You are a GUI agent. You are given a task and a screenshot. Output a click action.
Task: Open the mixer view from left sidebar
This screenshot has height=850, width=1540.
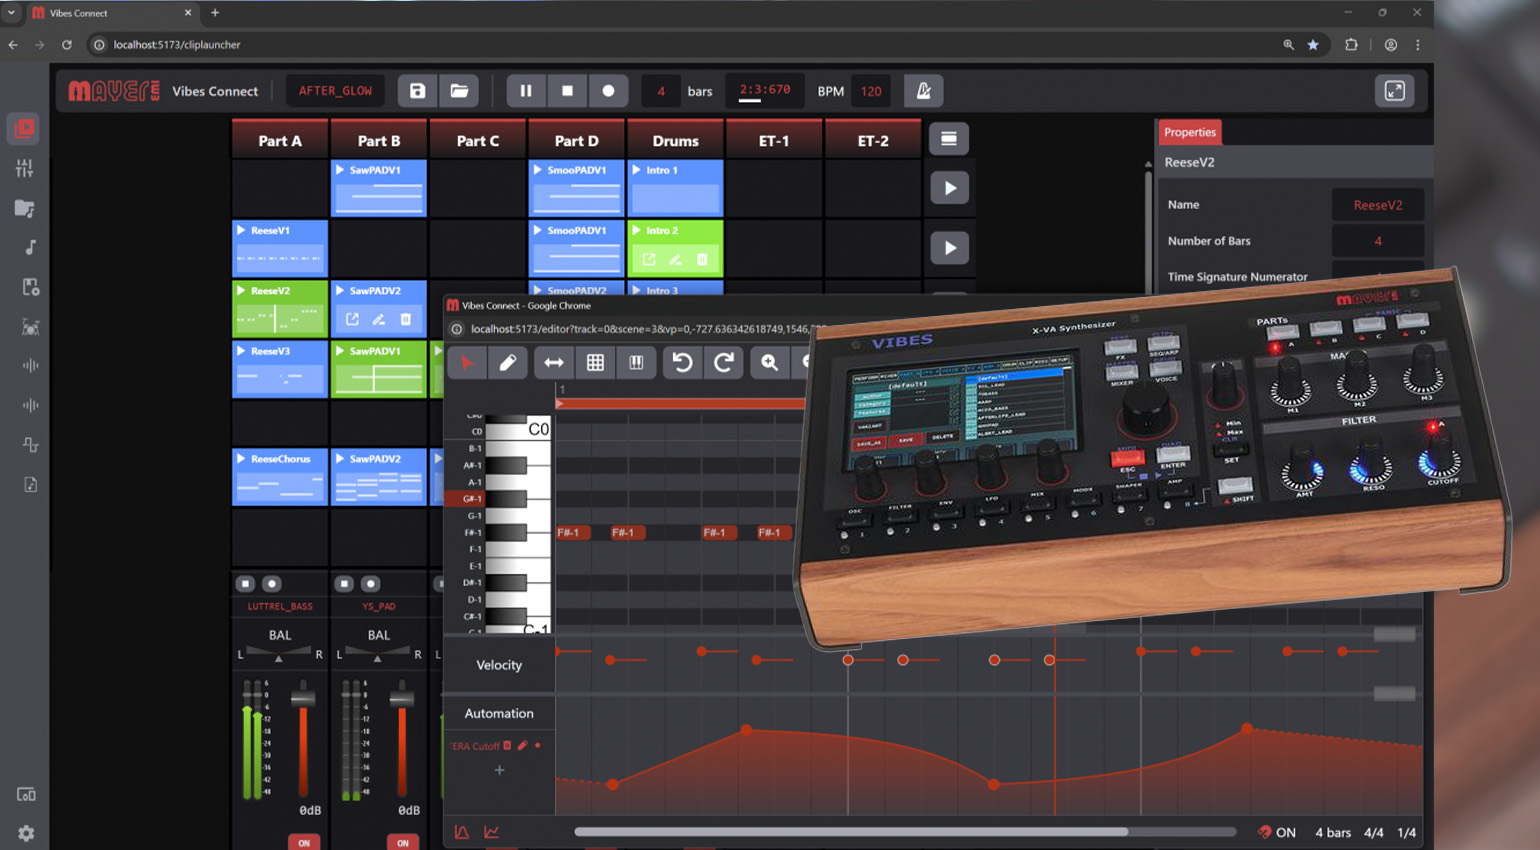point(25,168)
